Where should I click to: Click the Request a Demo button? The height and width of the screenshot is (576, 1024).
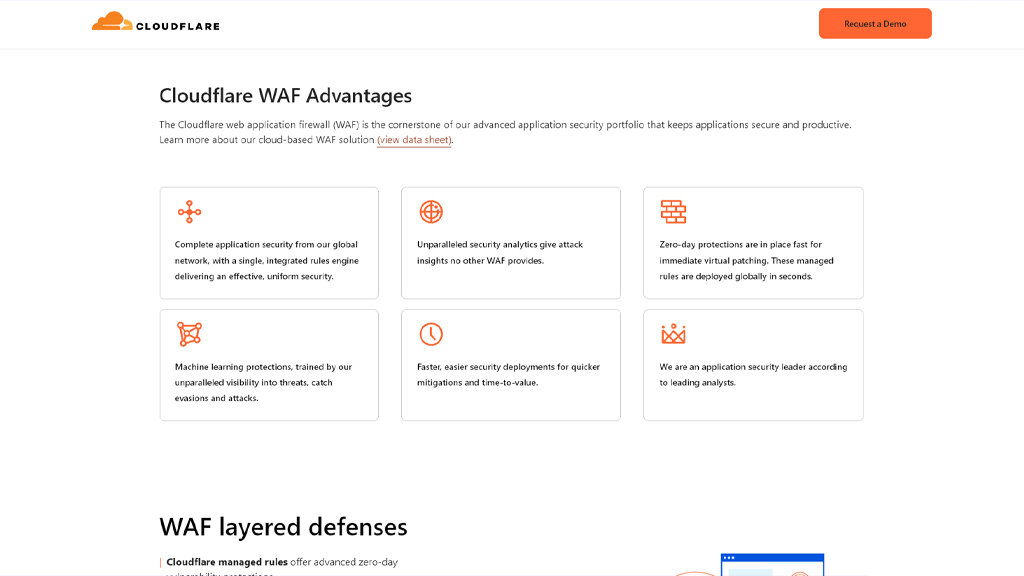point(875,24)
